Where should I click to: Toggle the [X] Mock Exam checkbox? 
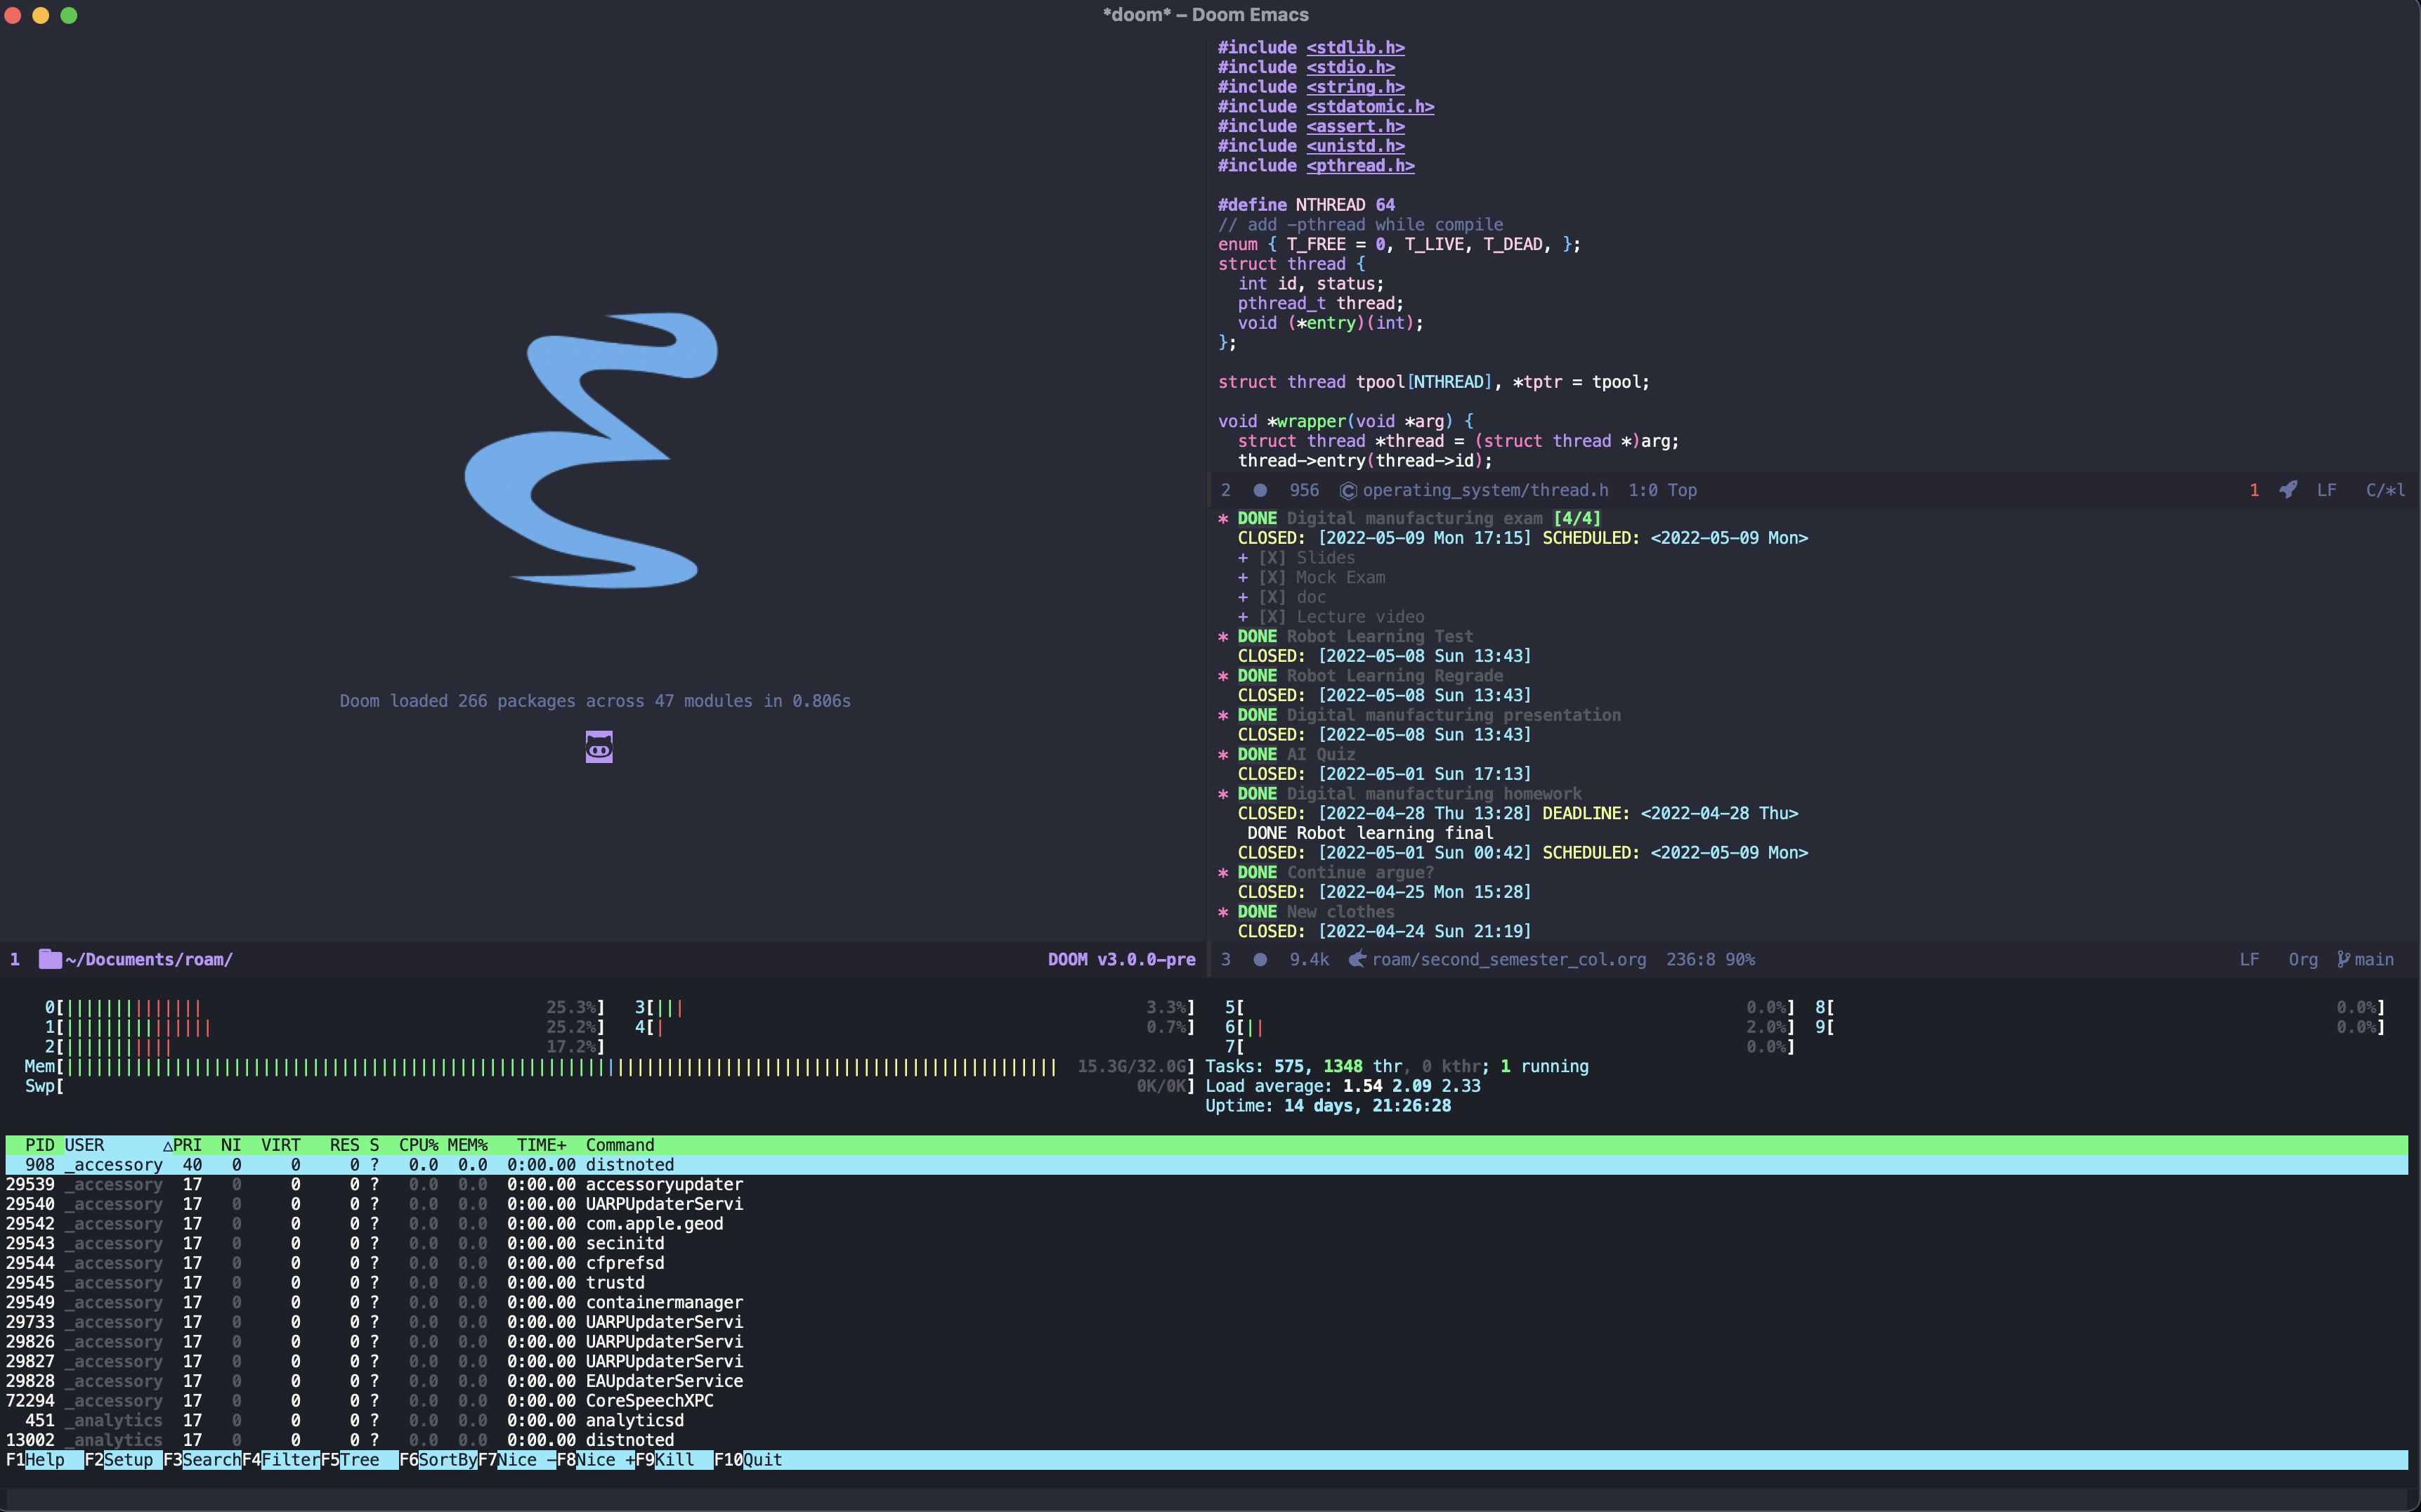coord(1272,577)
